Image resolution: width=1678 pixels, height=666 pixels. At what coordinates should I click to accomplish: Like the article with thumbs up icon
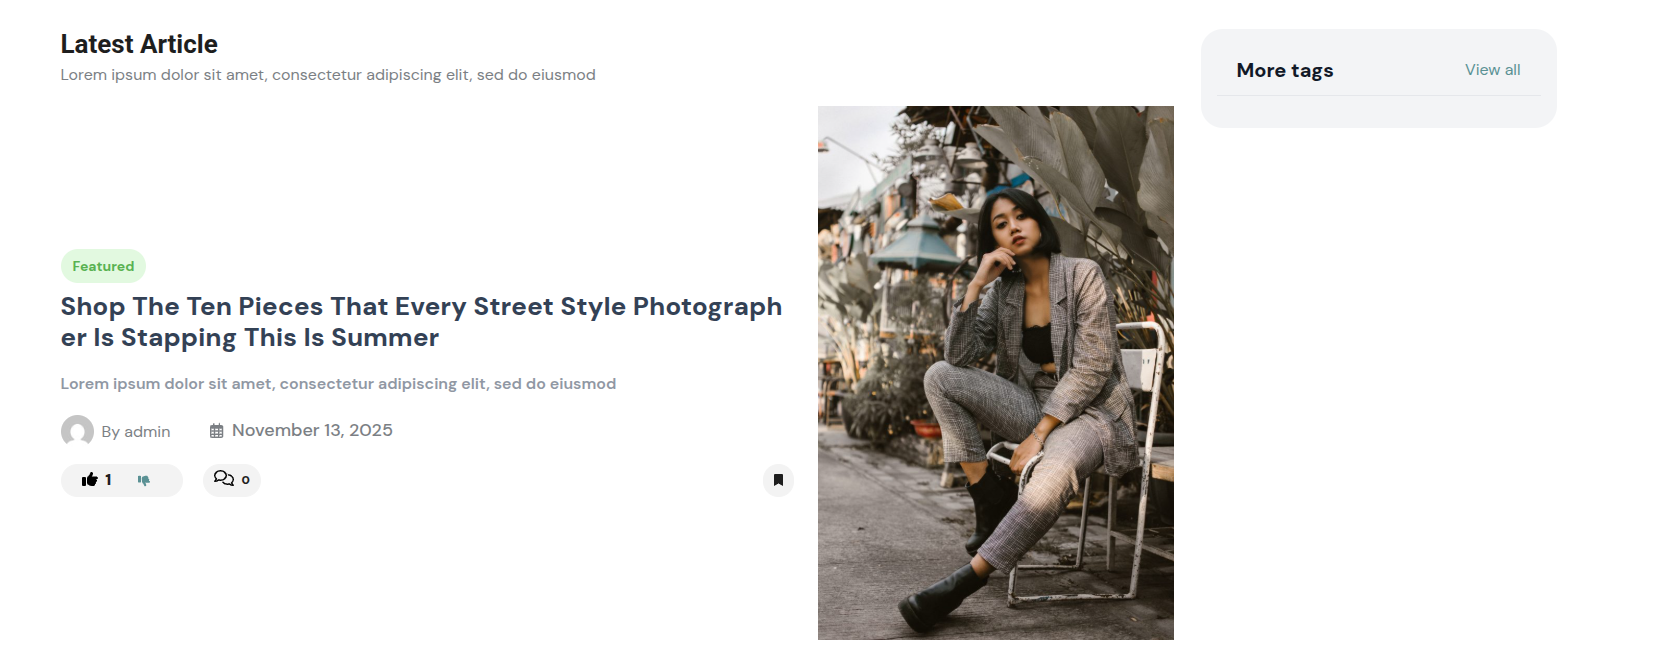(90, 480)
